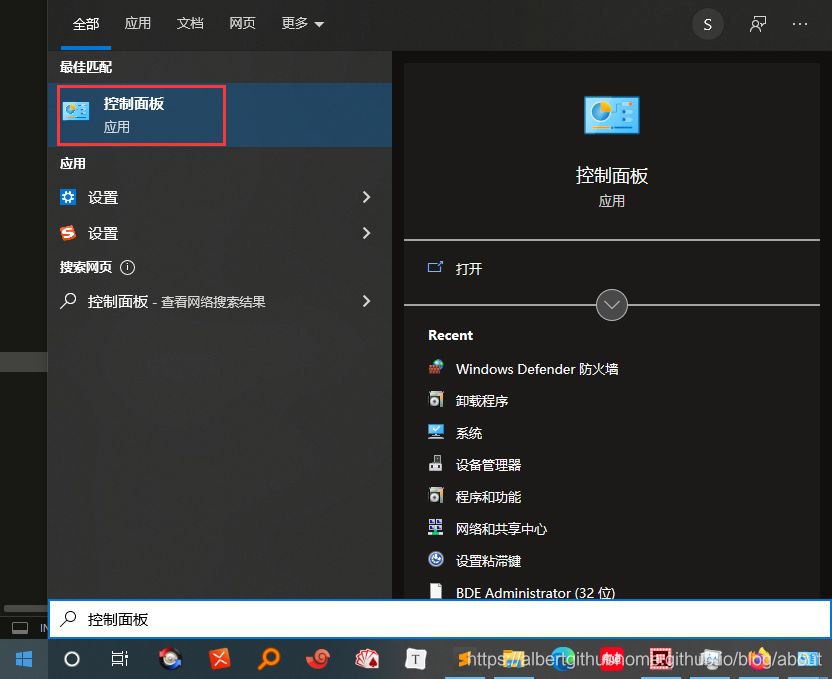Open recent item 程序和功能
The width and height of the screenshot is (832, 679).
tap(488, 497)
